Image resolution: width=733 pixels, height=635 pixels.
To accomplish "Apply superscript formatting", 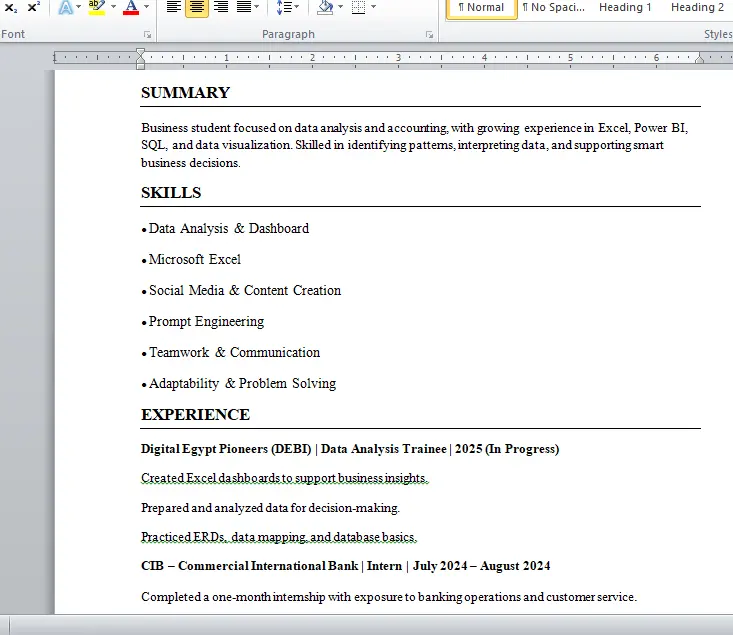I will pyautogui.click(x=34, y=7).
